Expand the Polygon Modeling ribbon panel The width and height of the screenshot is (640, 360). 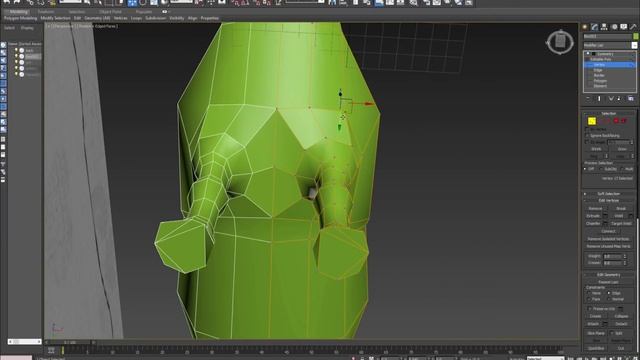[x=20, y=18]
